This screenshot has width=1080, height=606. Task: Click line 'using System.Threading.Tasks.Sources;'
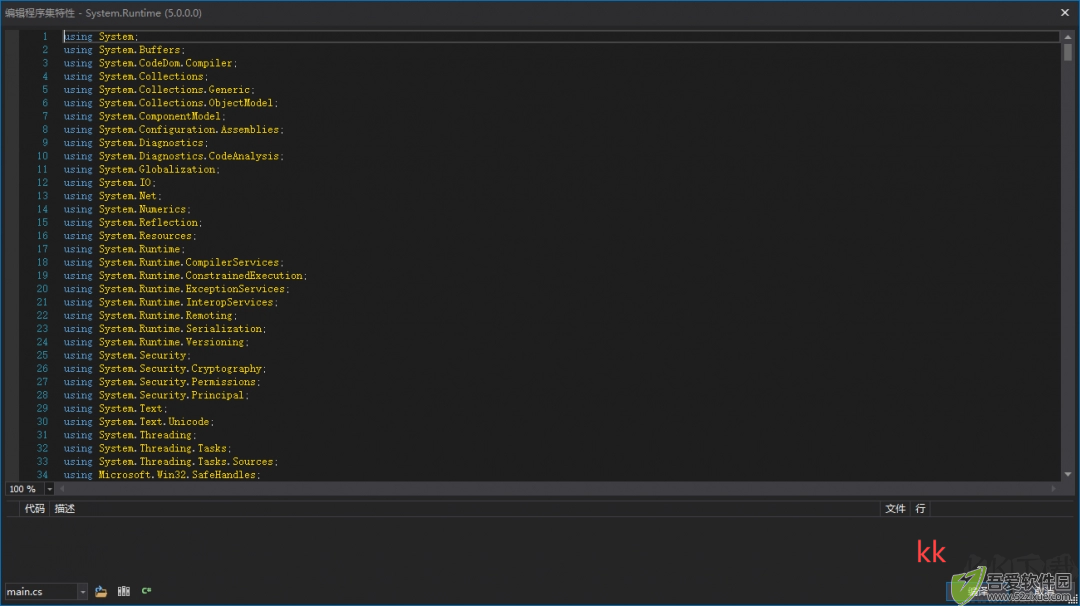coord(171,461)
